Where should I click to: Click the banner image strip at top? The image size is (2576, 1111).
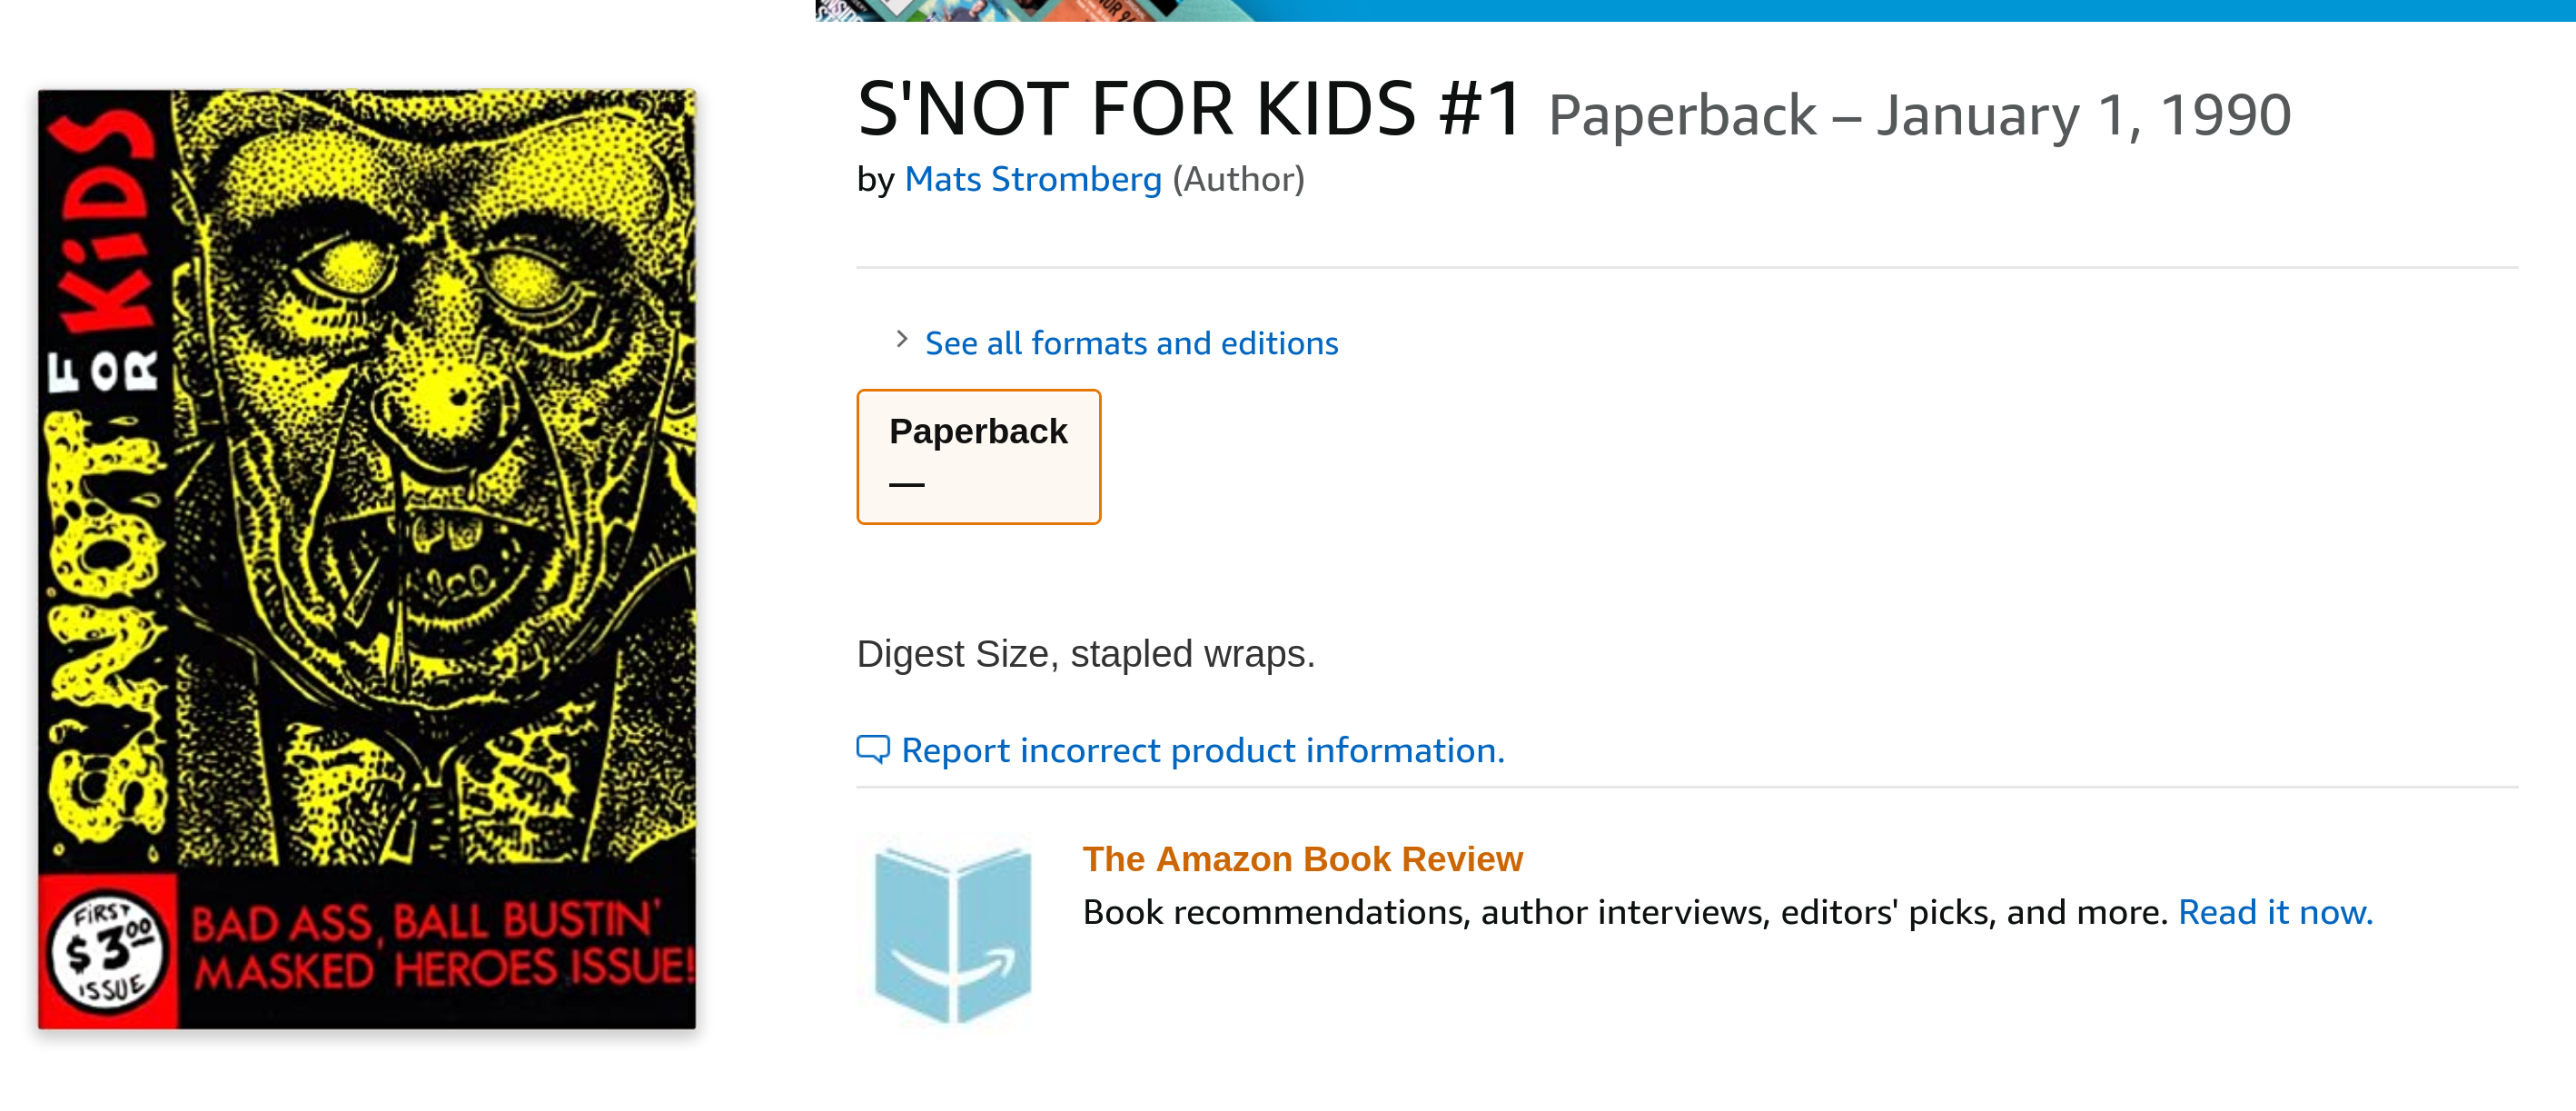1695,10
